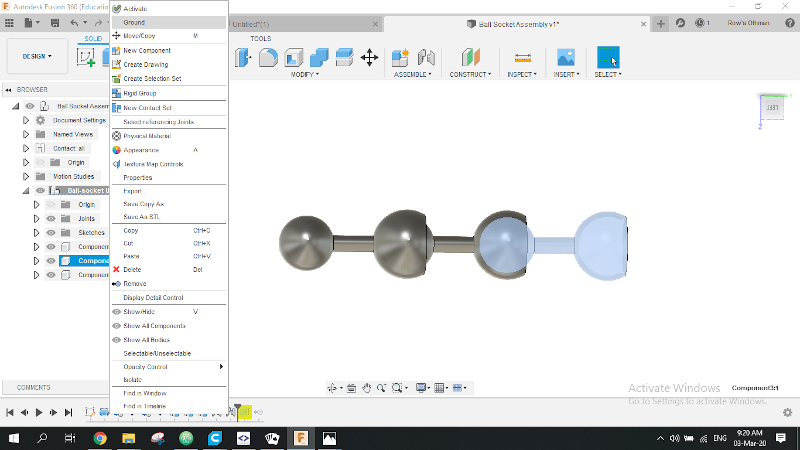Switch to the TOOLS ribbon tab
The width and height of the screenshot is (800, 450).
point(260,39)
